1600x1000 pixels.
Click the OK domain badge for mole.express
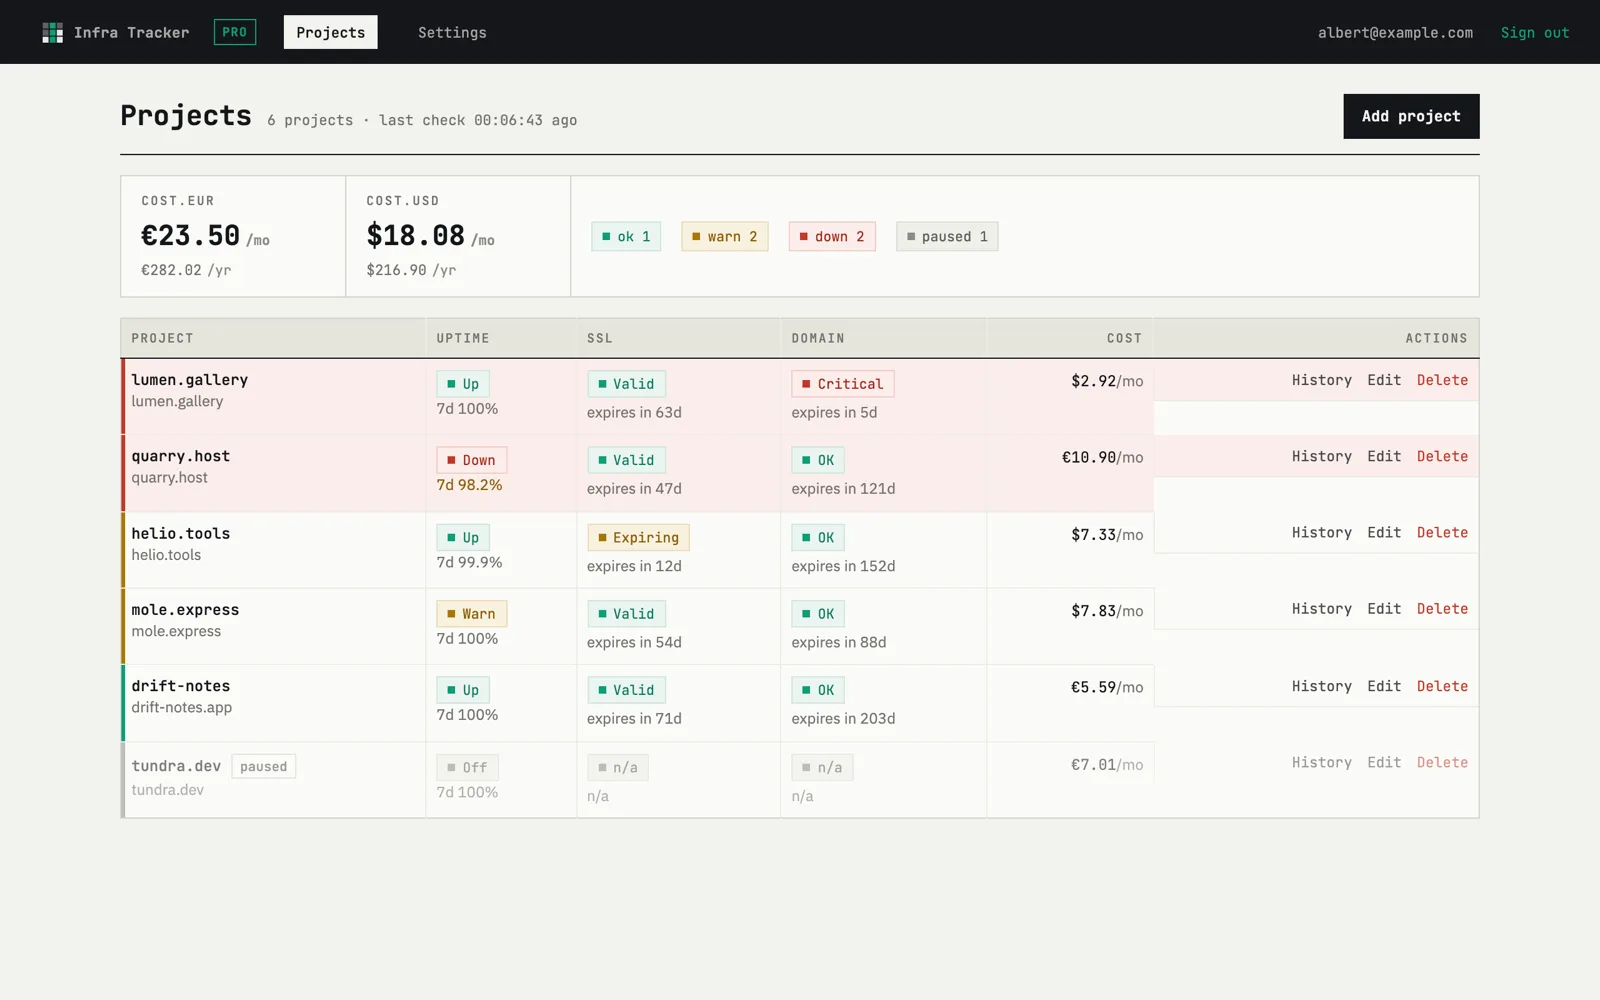coord(818,613)
